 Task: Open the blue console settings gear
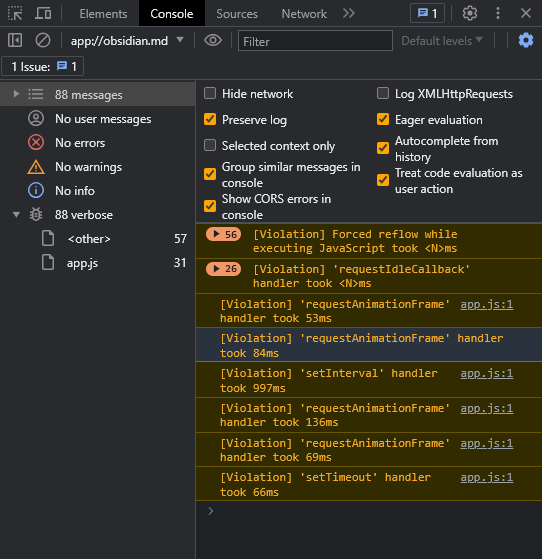tap(526, 40)
